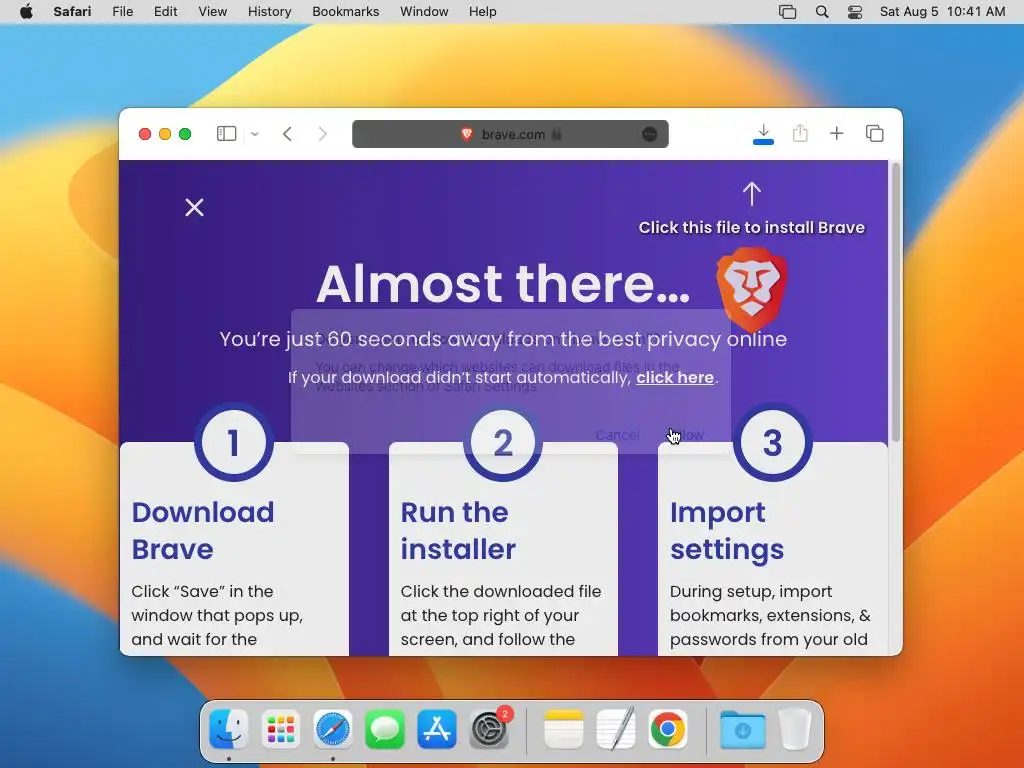
Task: Click the page vertical scrollbar
Action: tap(895, 302)
